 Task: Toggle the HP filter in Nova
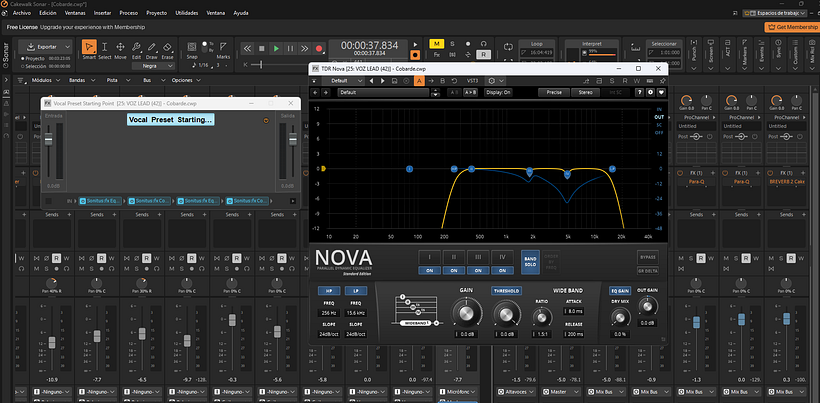[328, 291]
